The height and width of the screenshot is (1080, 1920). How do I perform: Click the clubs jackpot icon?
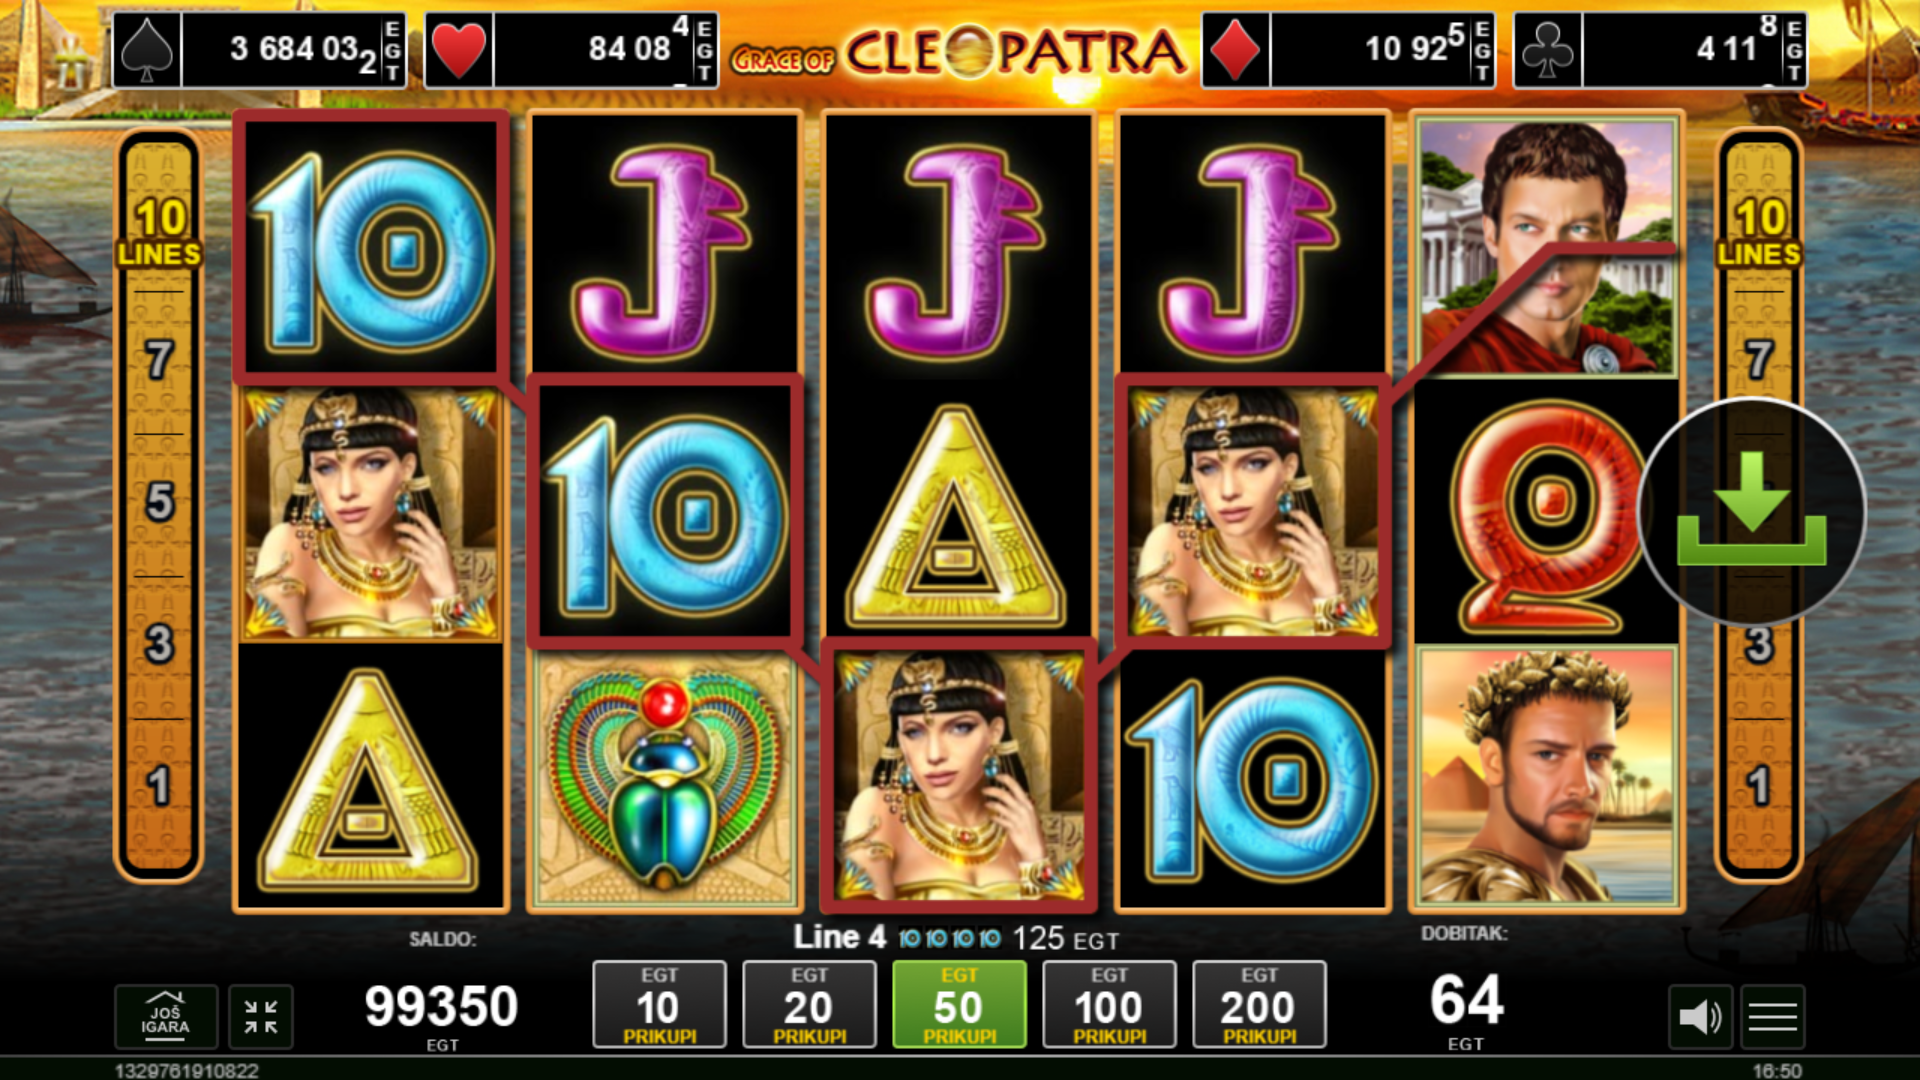(1548, 50)
